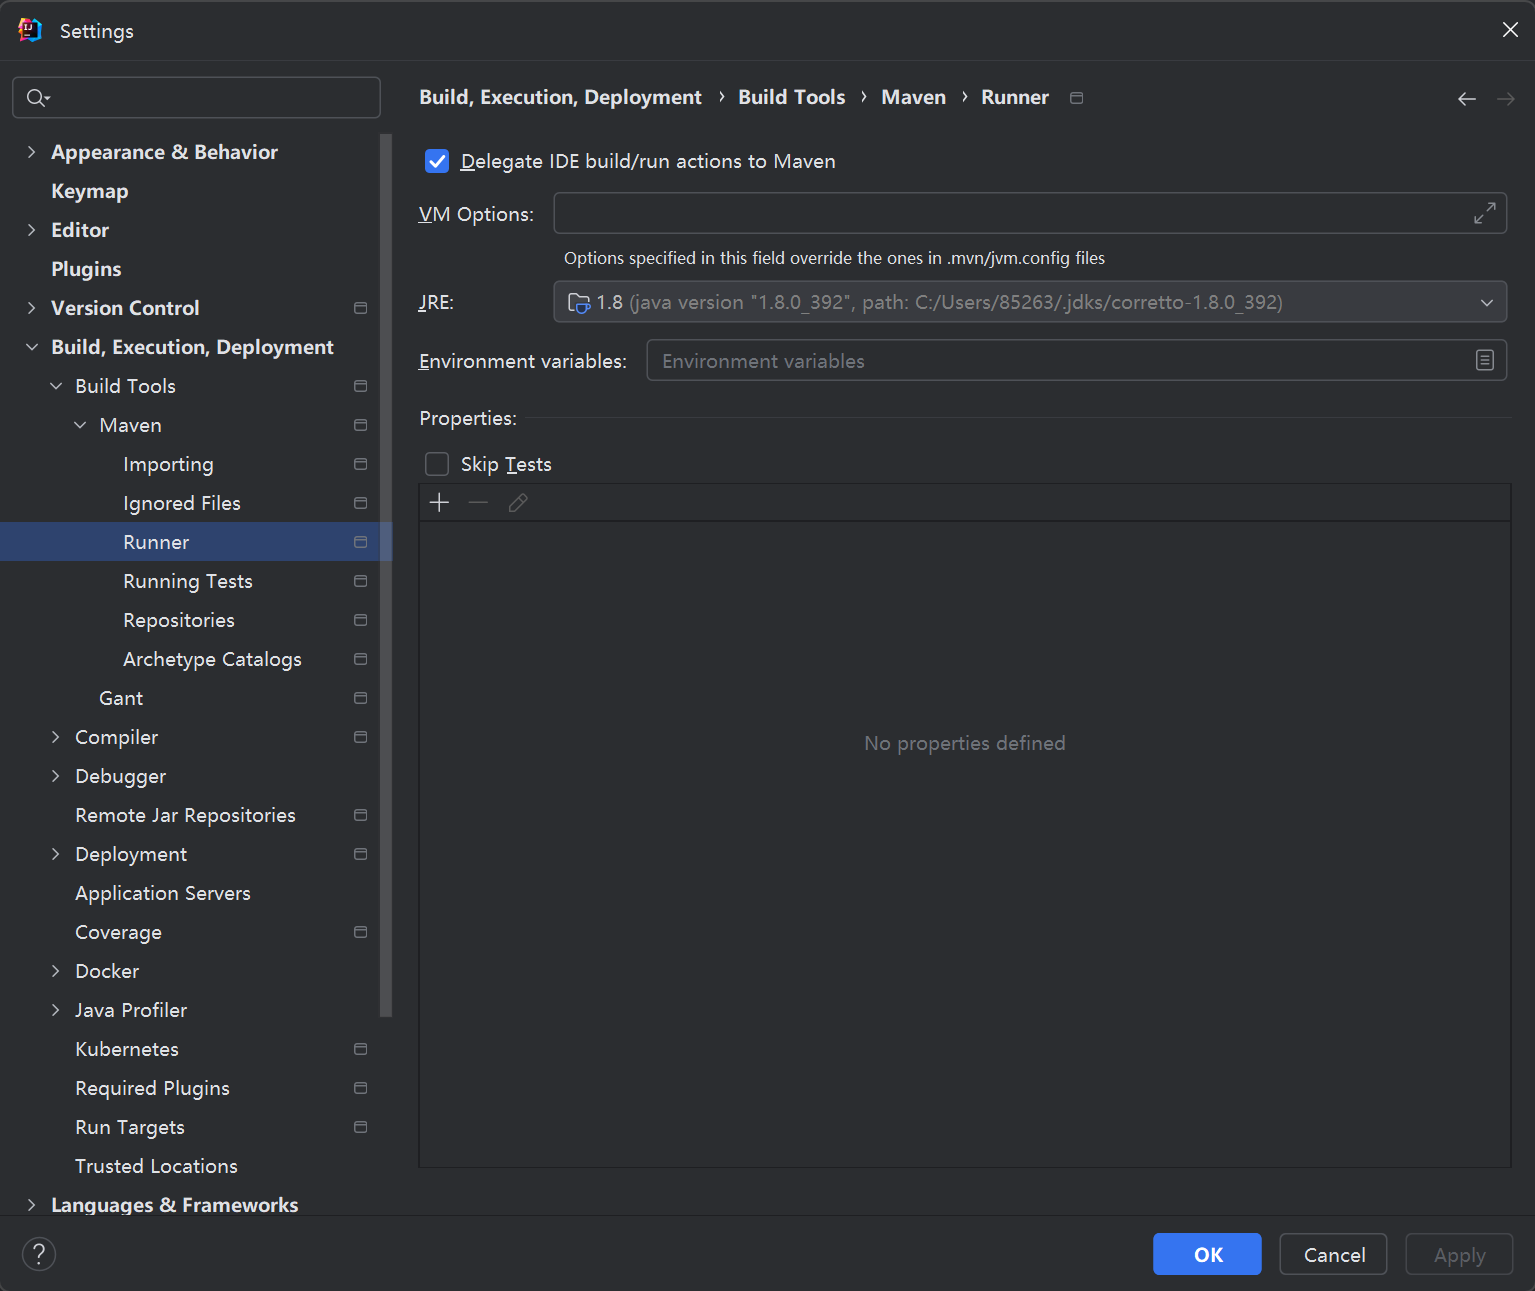This screenshot has height=1291, width=1535.
Task: Expand the VM Options field editor
Action: click(x=1485, y=213)
